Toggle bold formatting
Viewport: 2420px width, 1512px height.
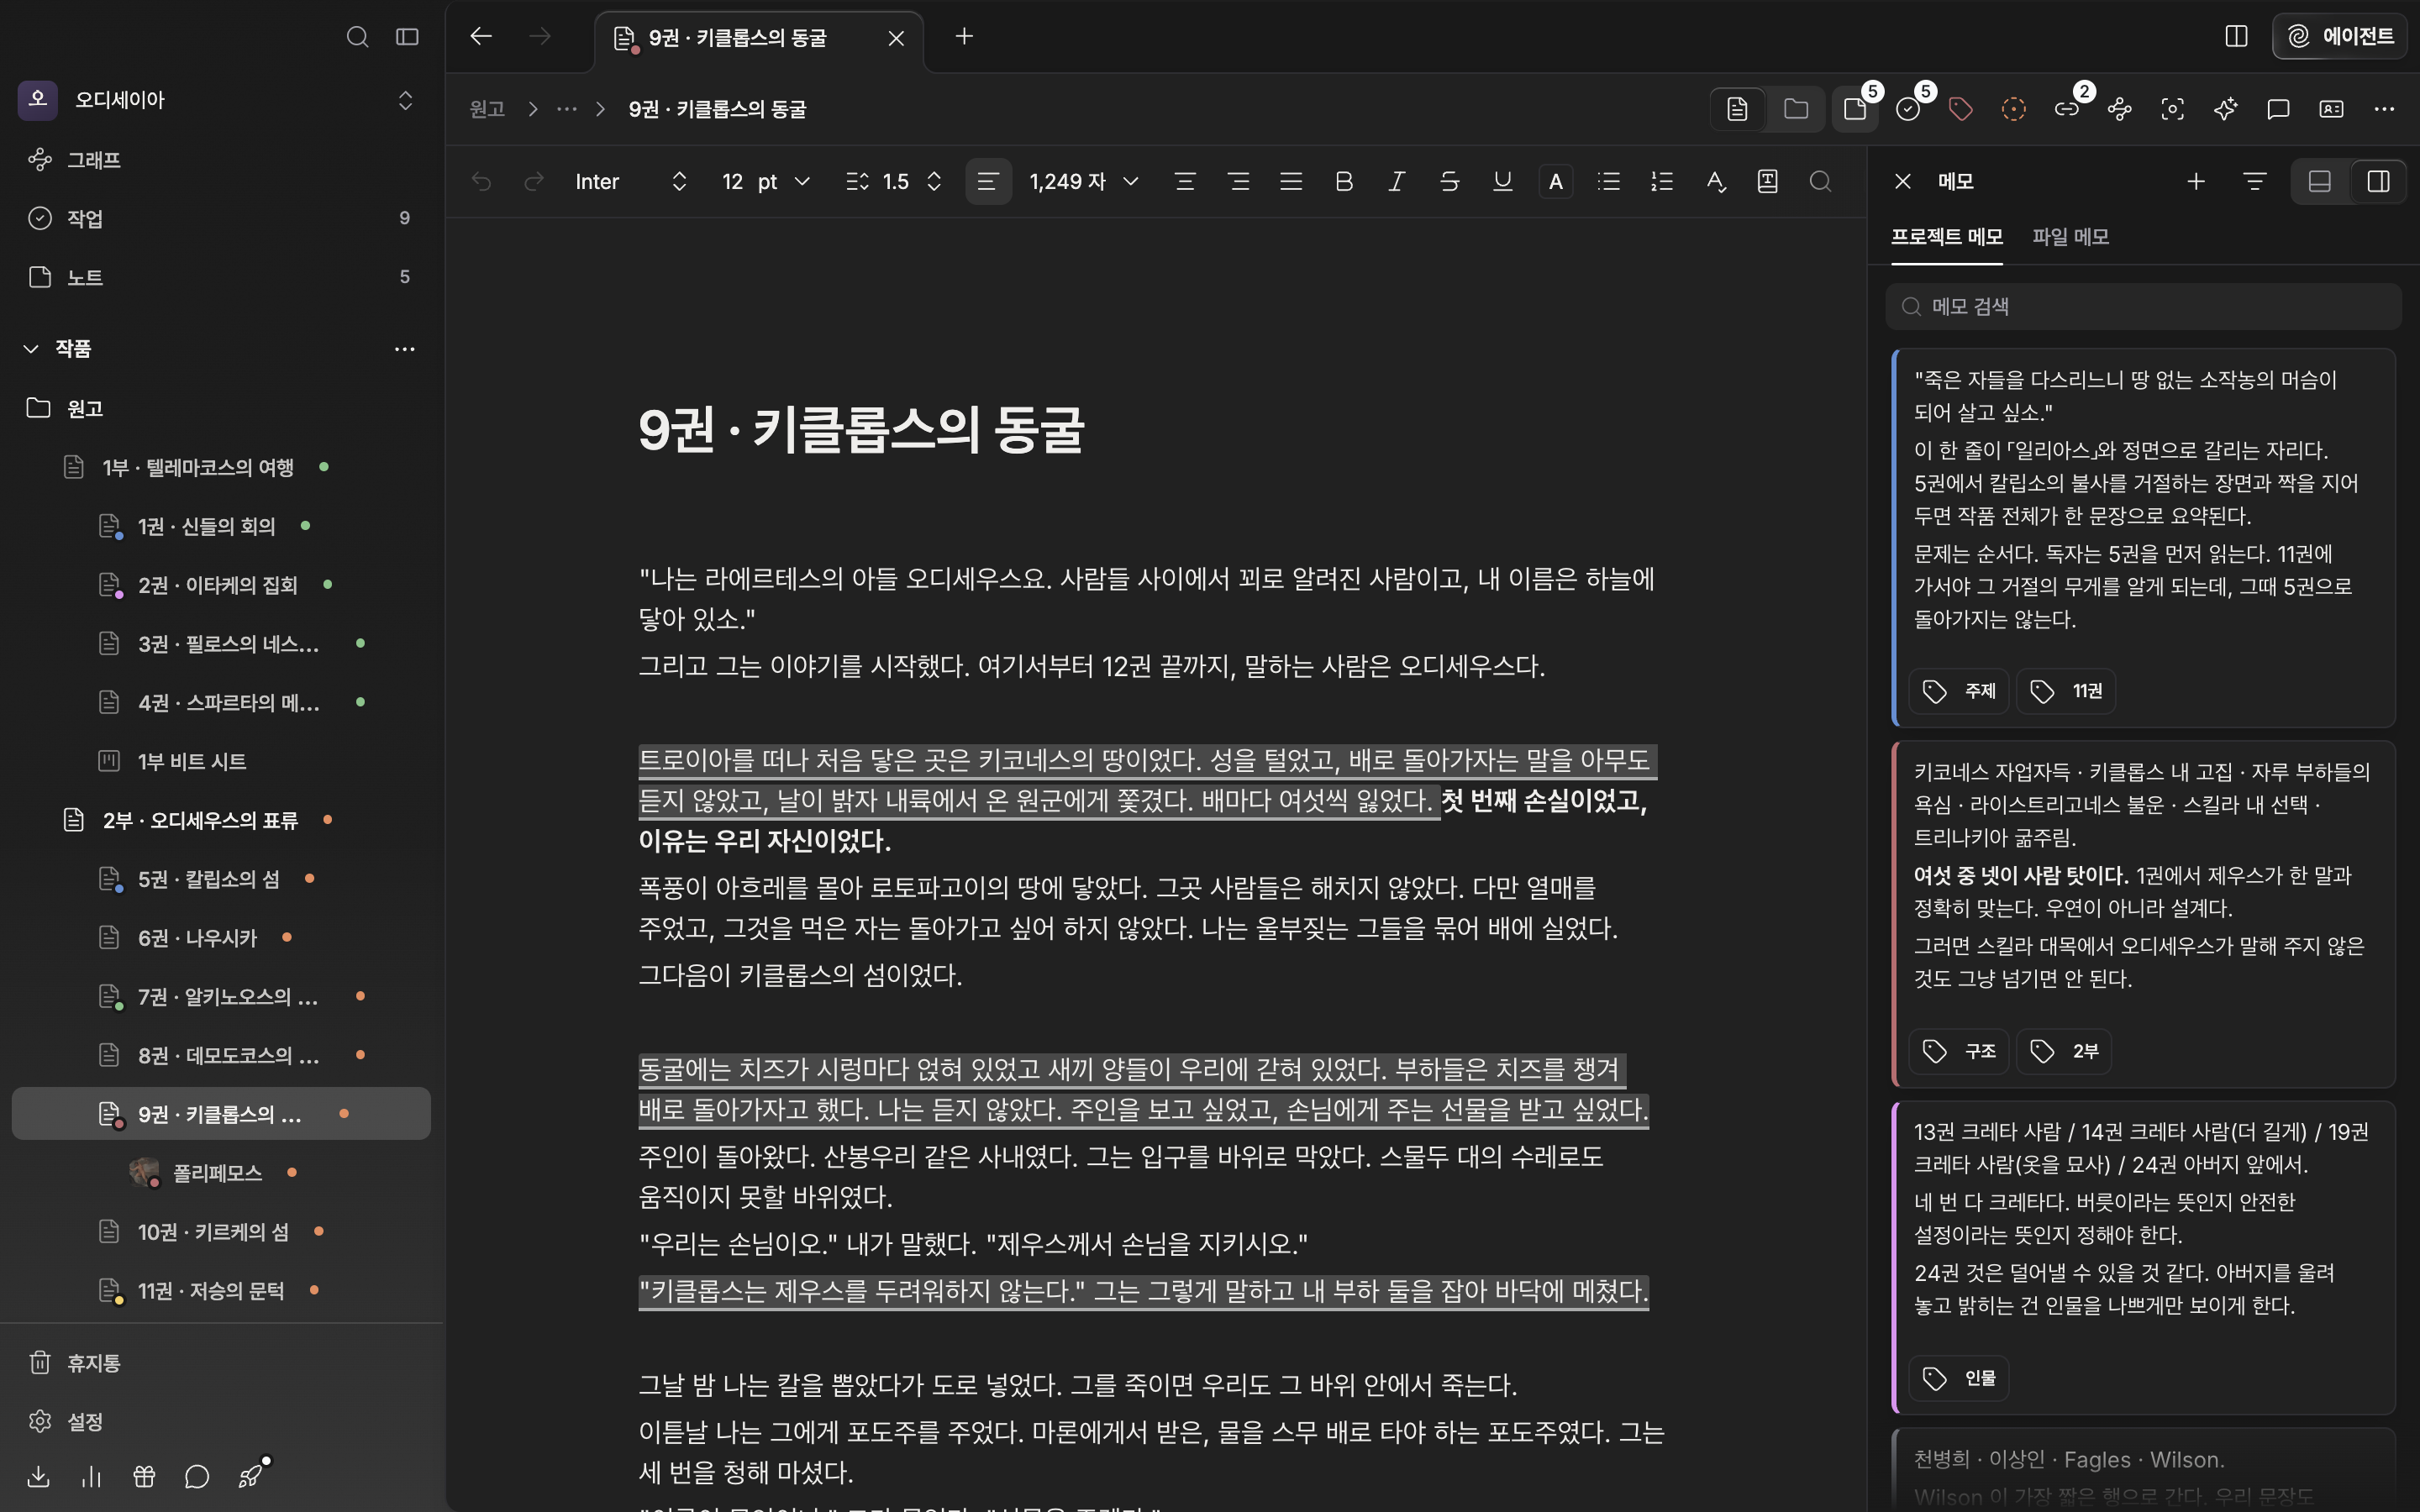tap(1344, 181)
